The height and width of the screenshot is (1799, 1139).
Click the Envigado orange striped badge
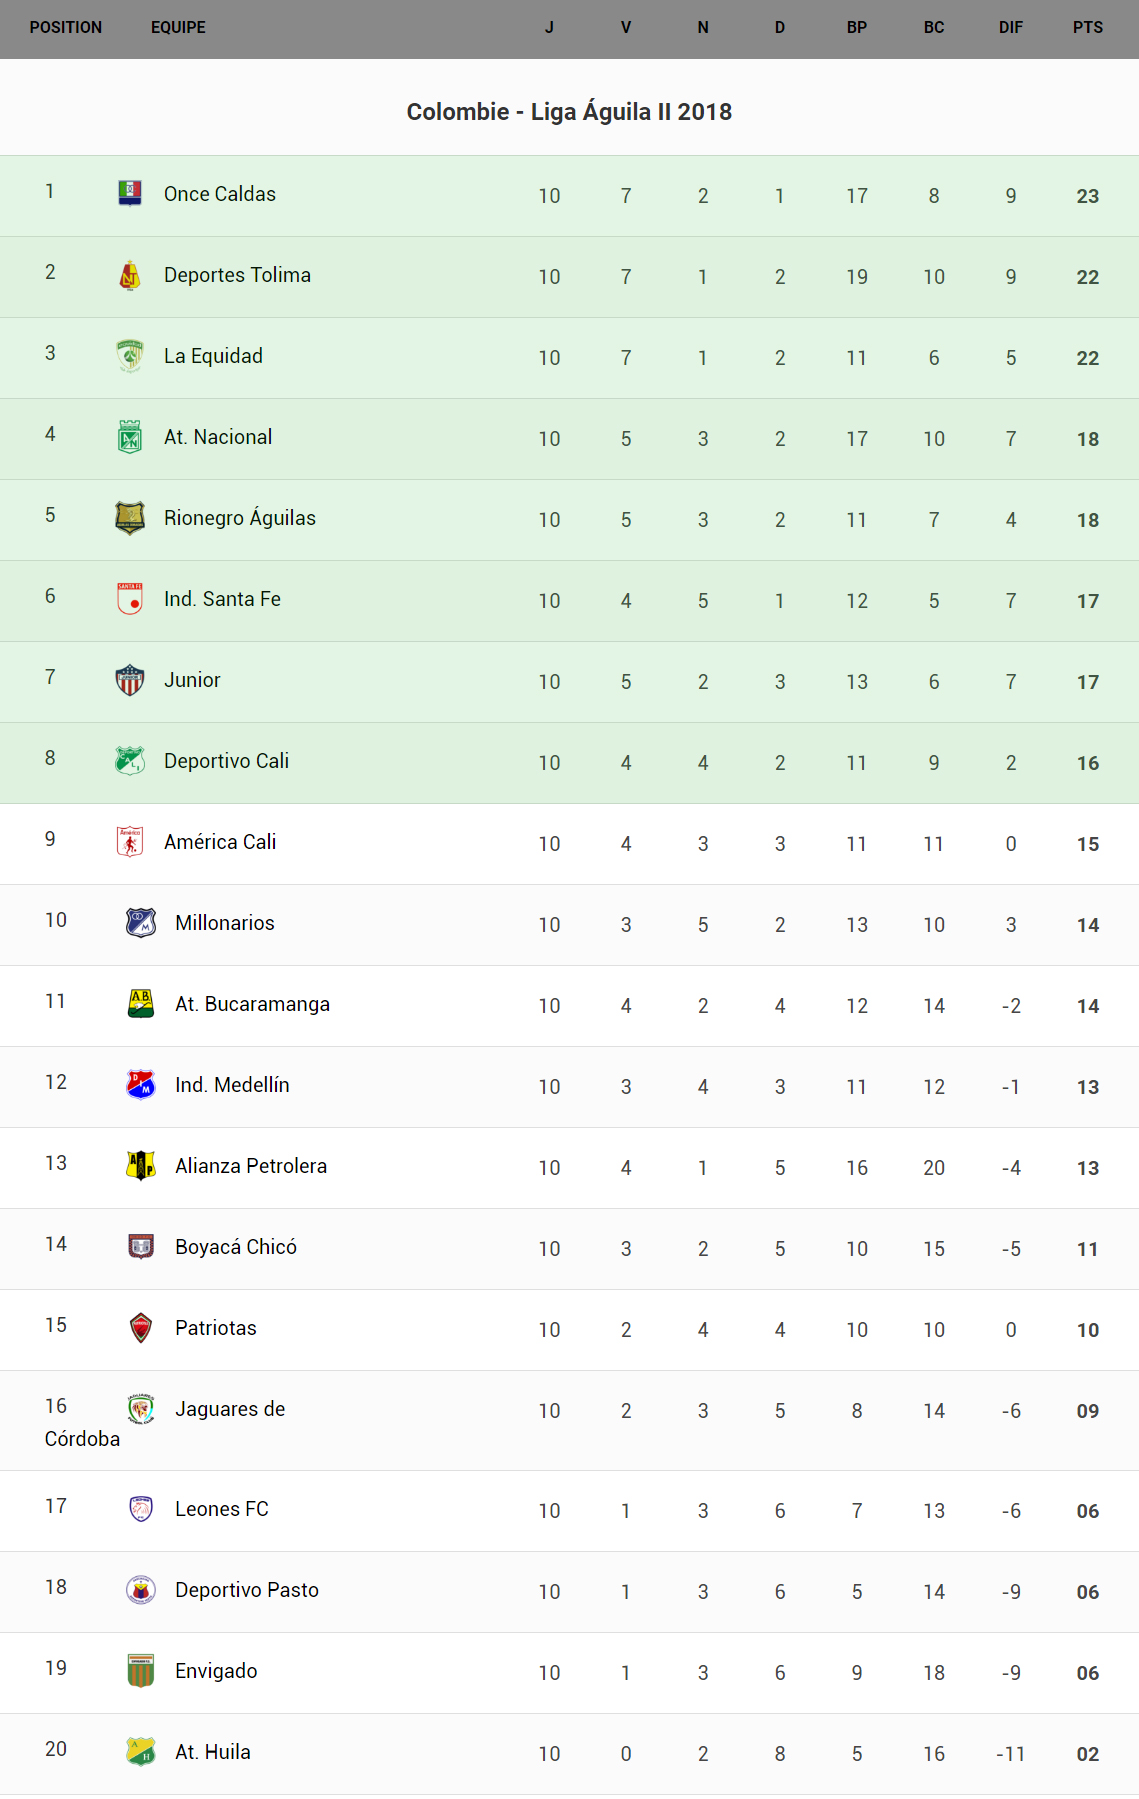[141, 1671]
